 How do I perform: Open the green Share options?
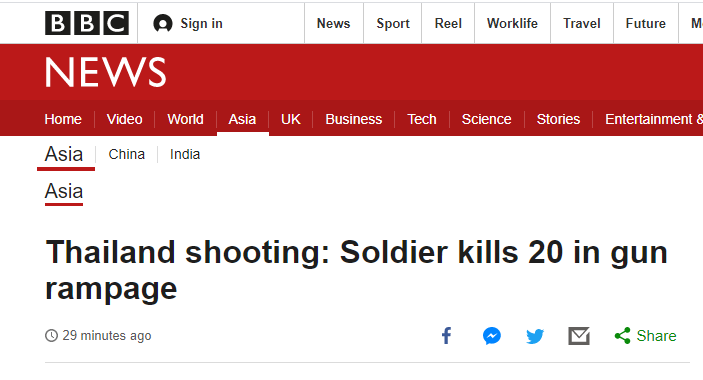[x=645, y=336]
